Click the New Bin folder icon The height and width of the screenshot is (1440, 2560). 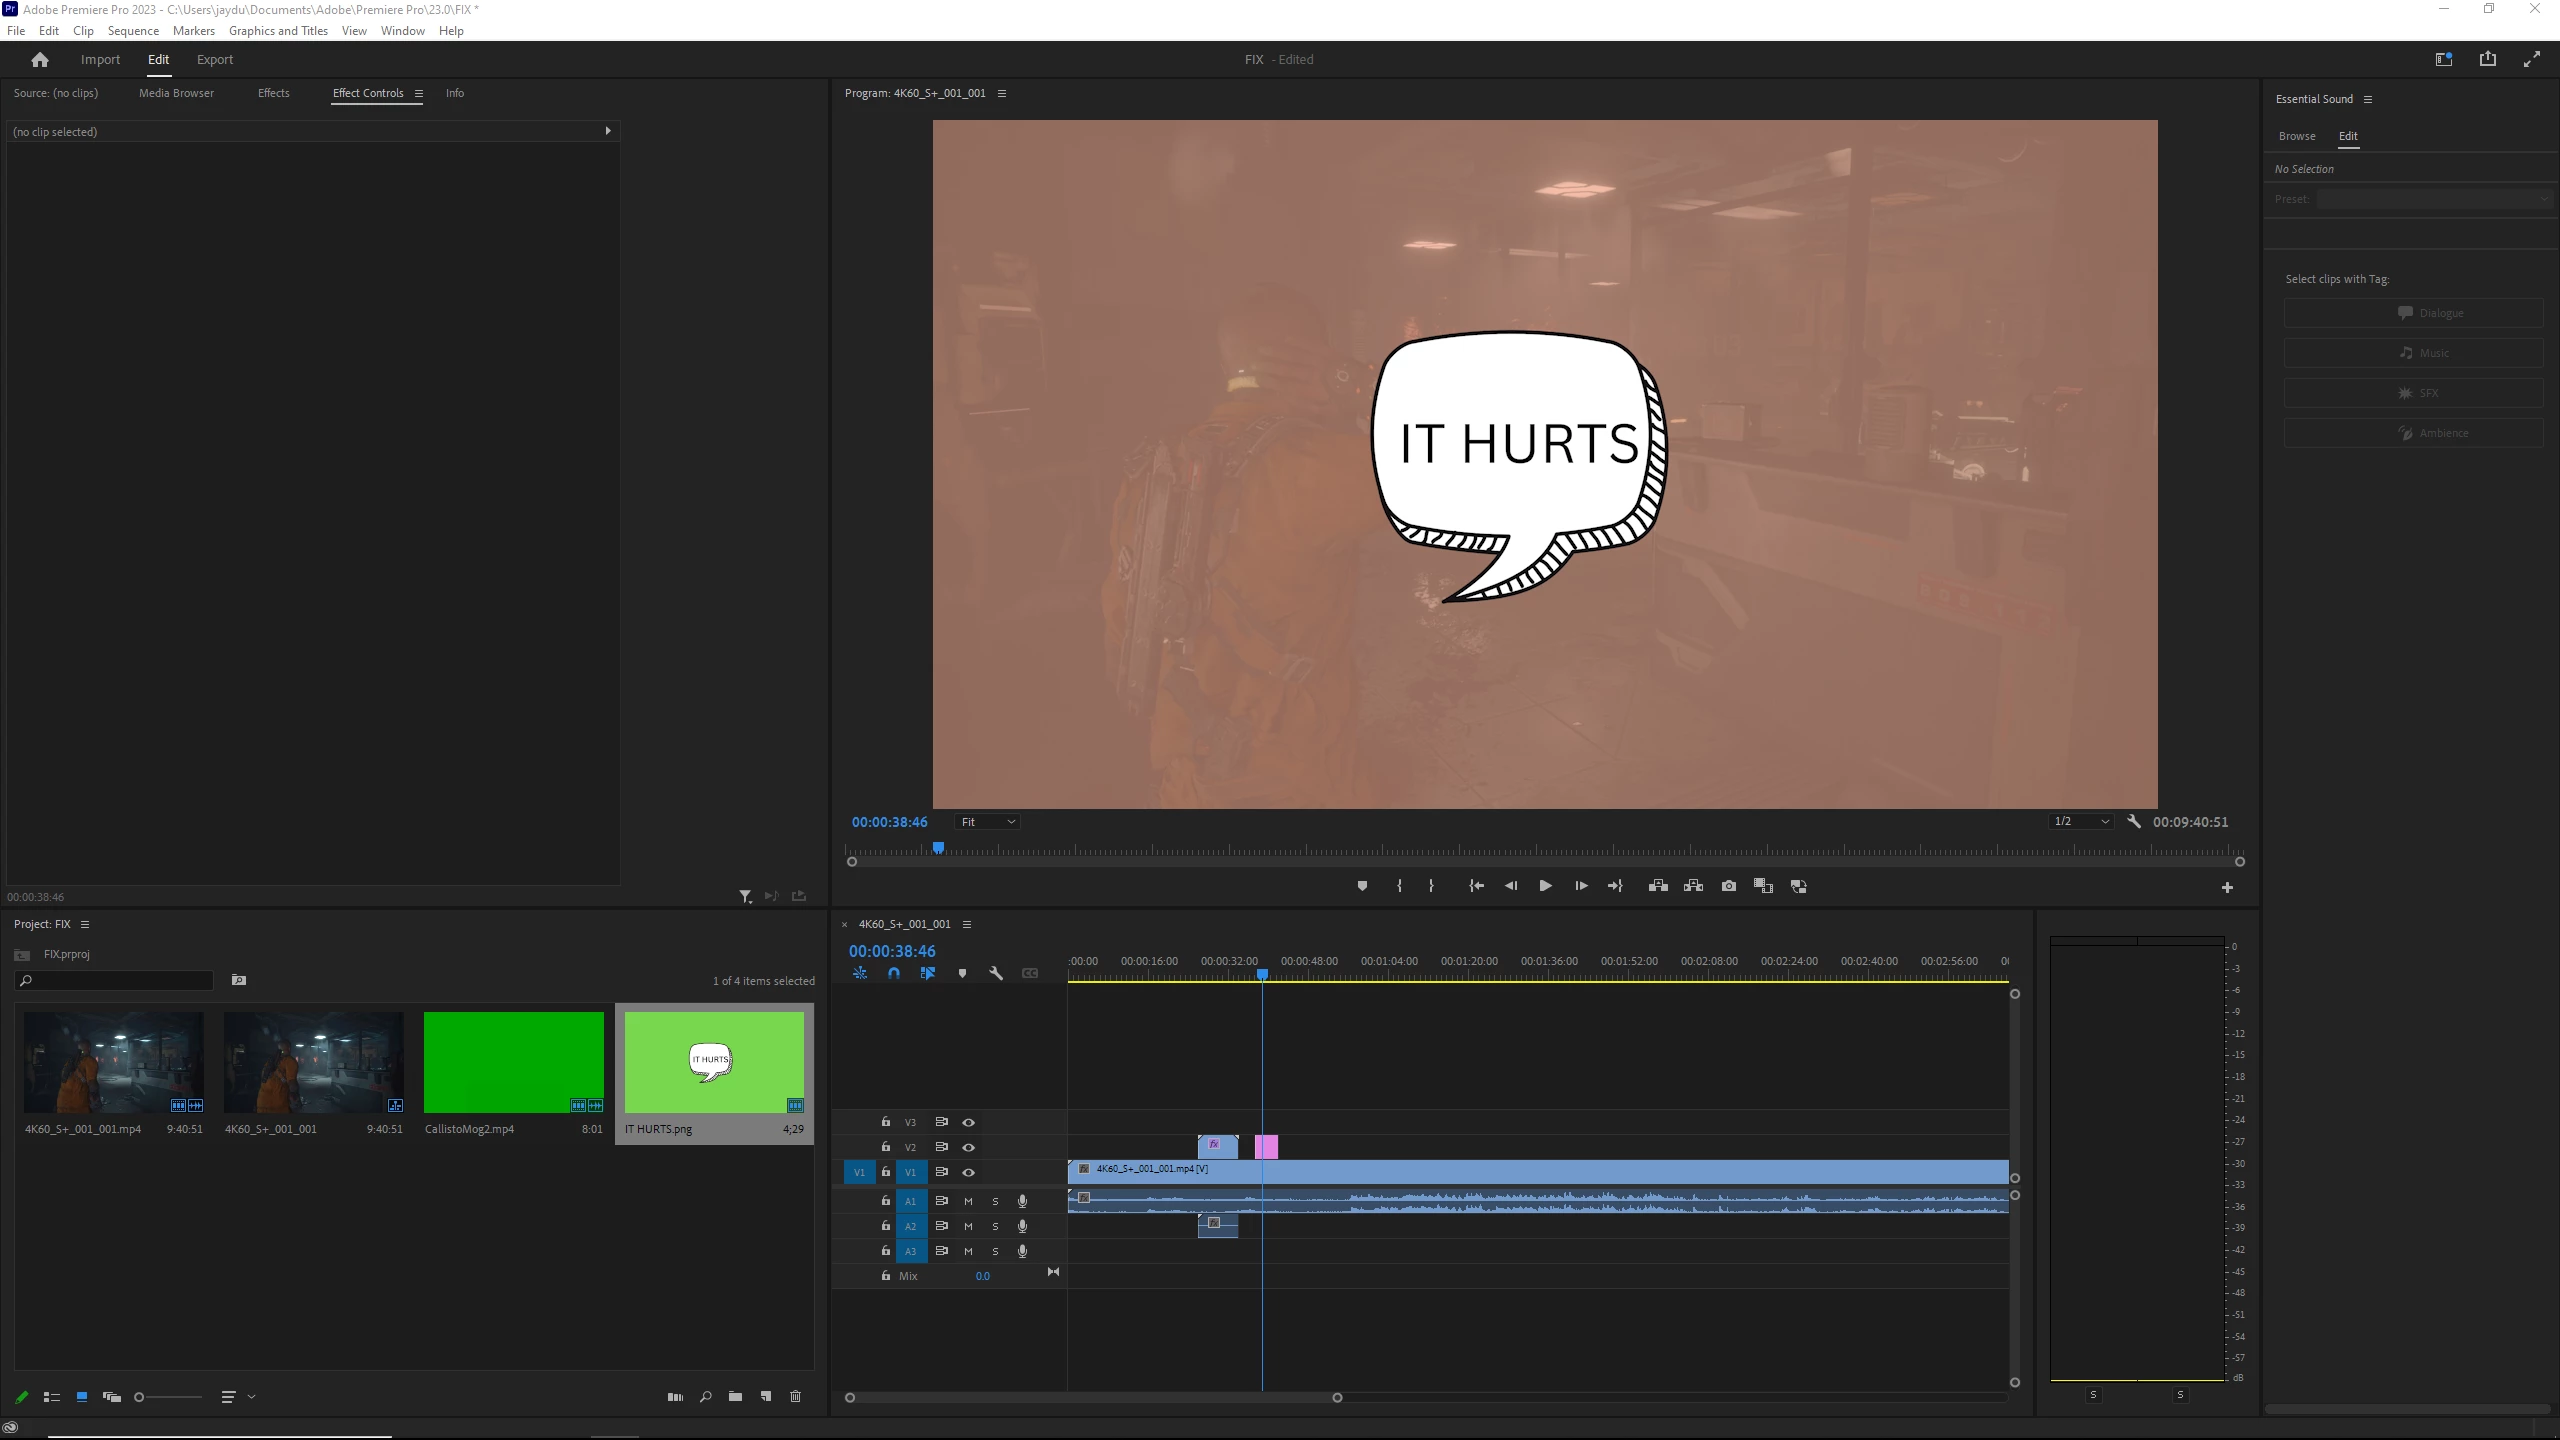pyautogui.click(x=735, y=1397)
